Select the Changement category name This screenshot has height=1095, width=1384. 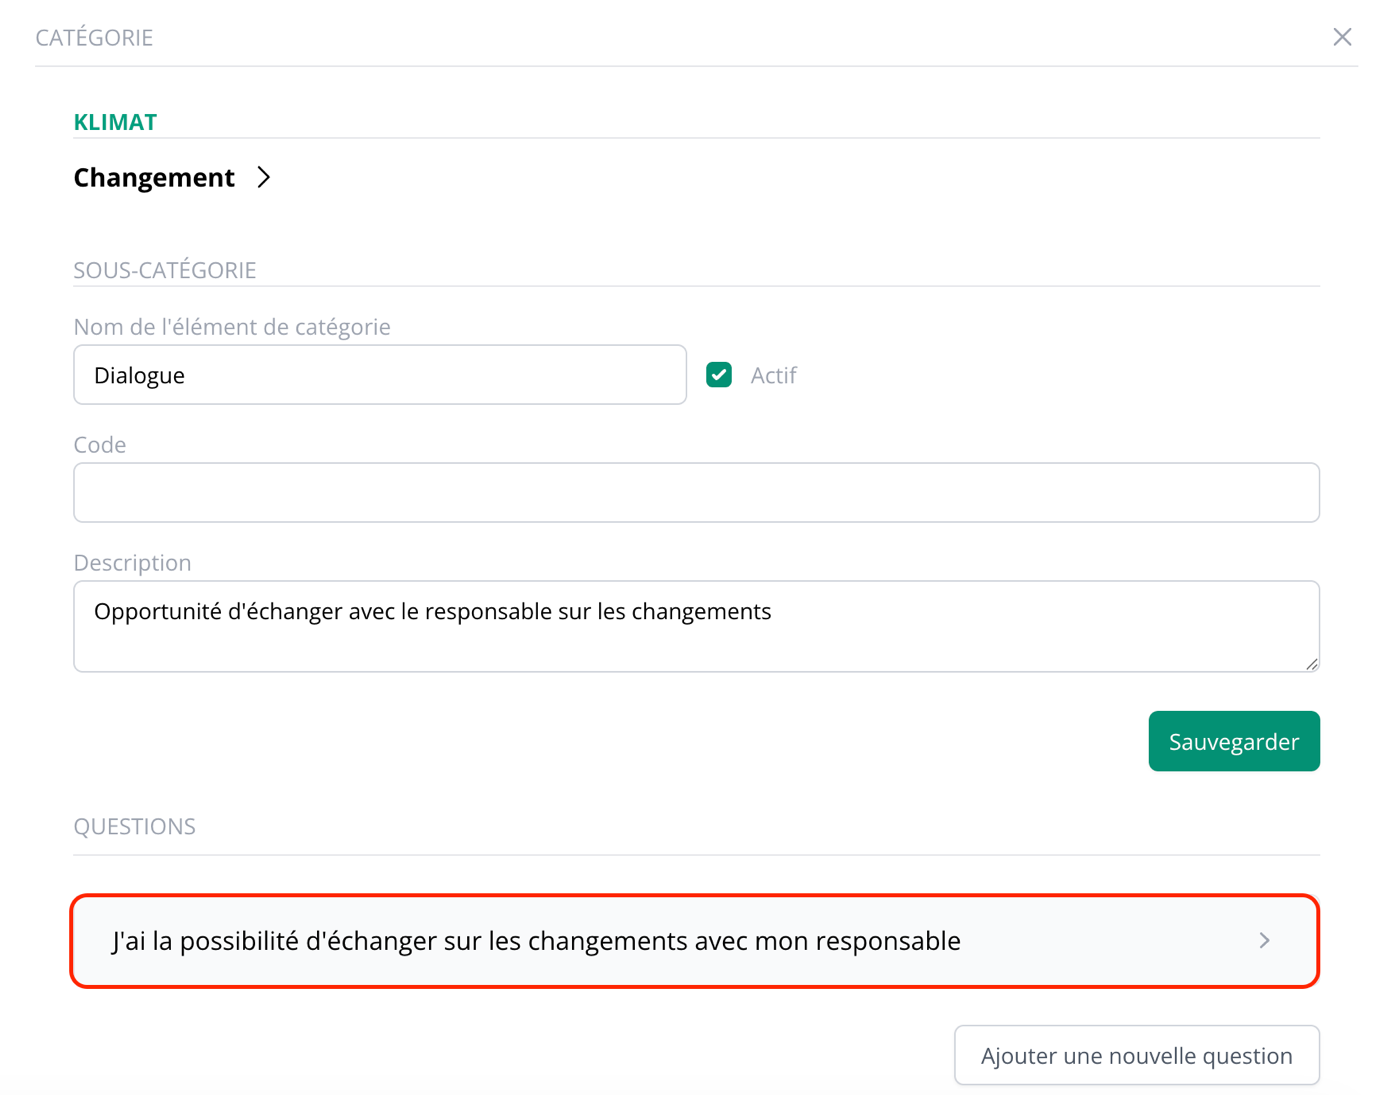[153, 177]
